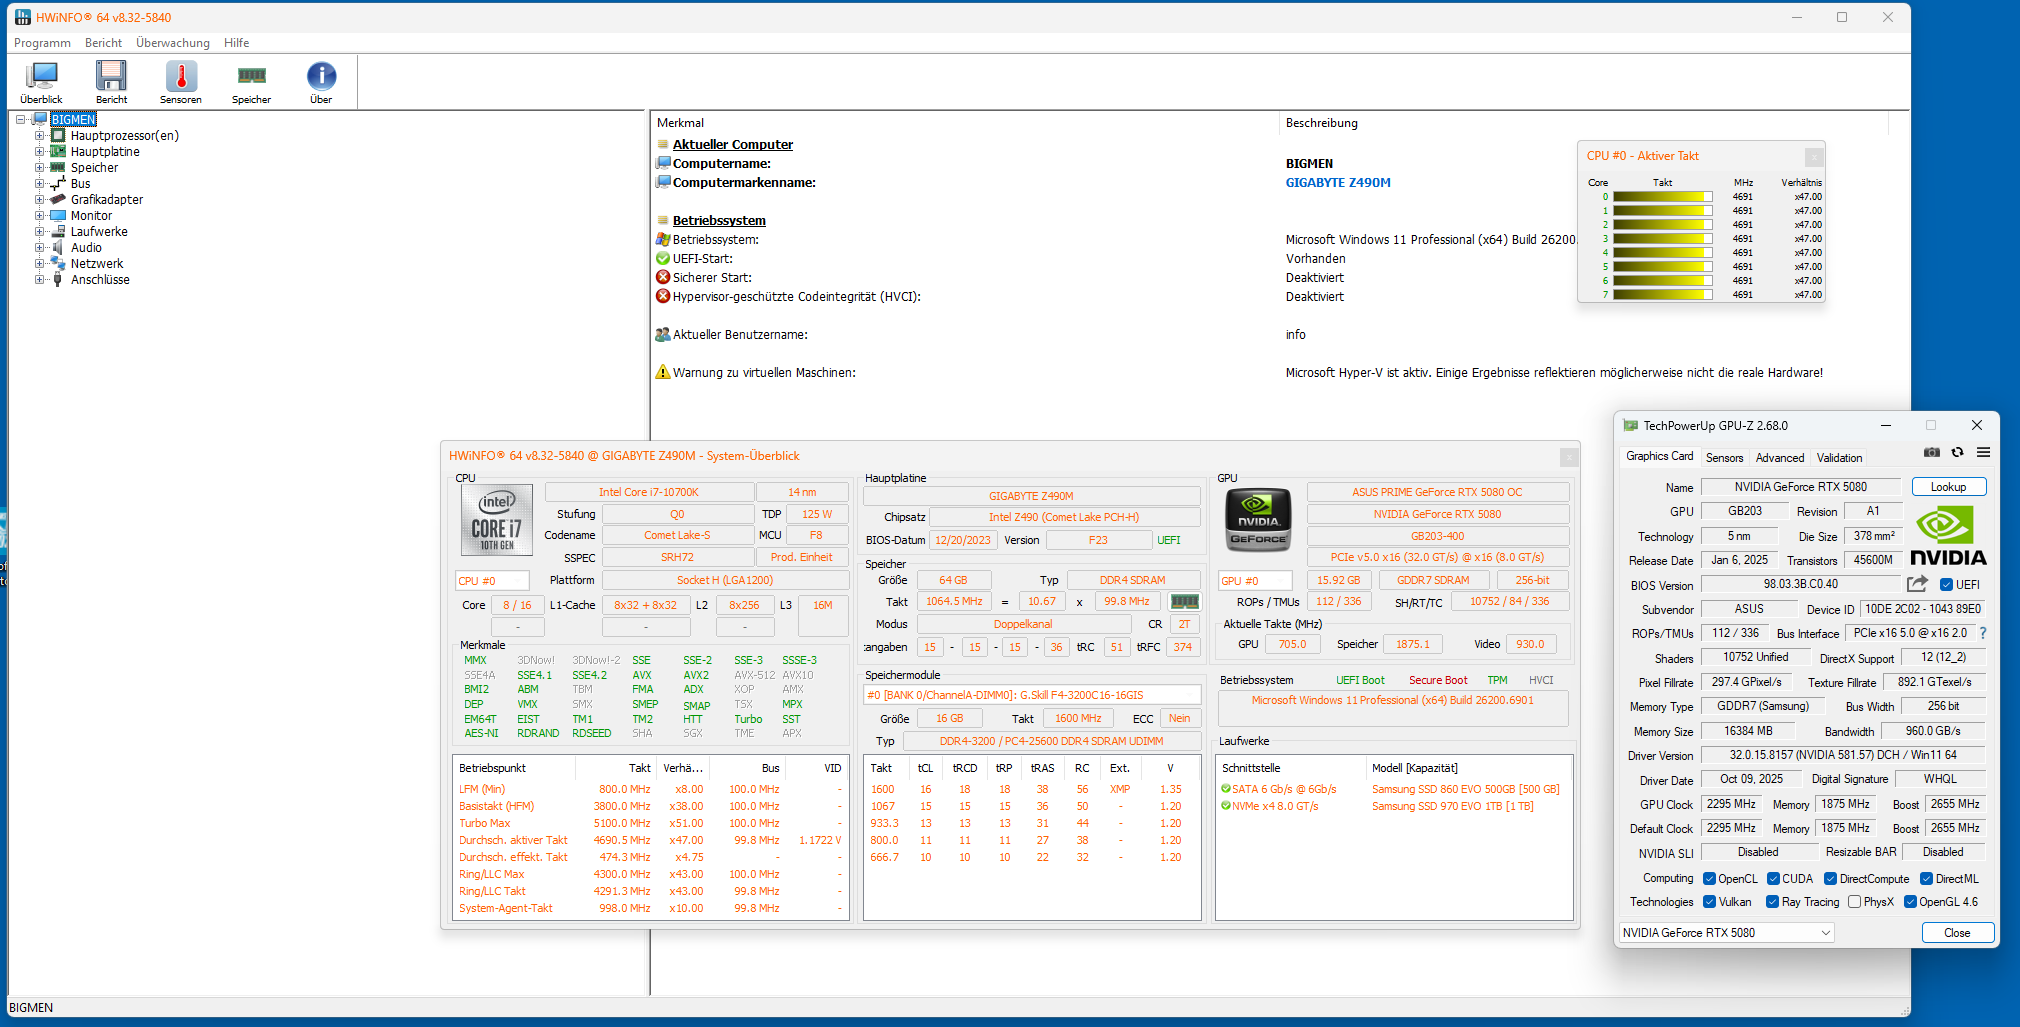Image resolution: width=2020 pixels, height=1027 pixels.
Task: Click the Aktueller Computer heading
Action: [x=733, y=145]
